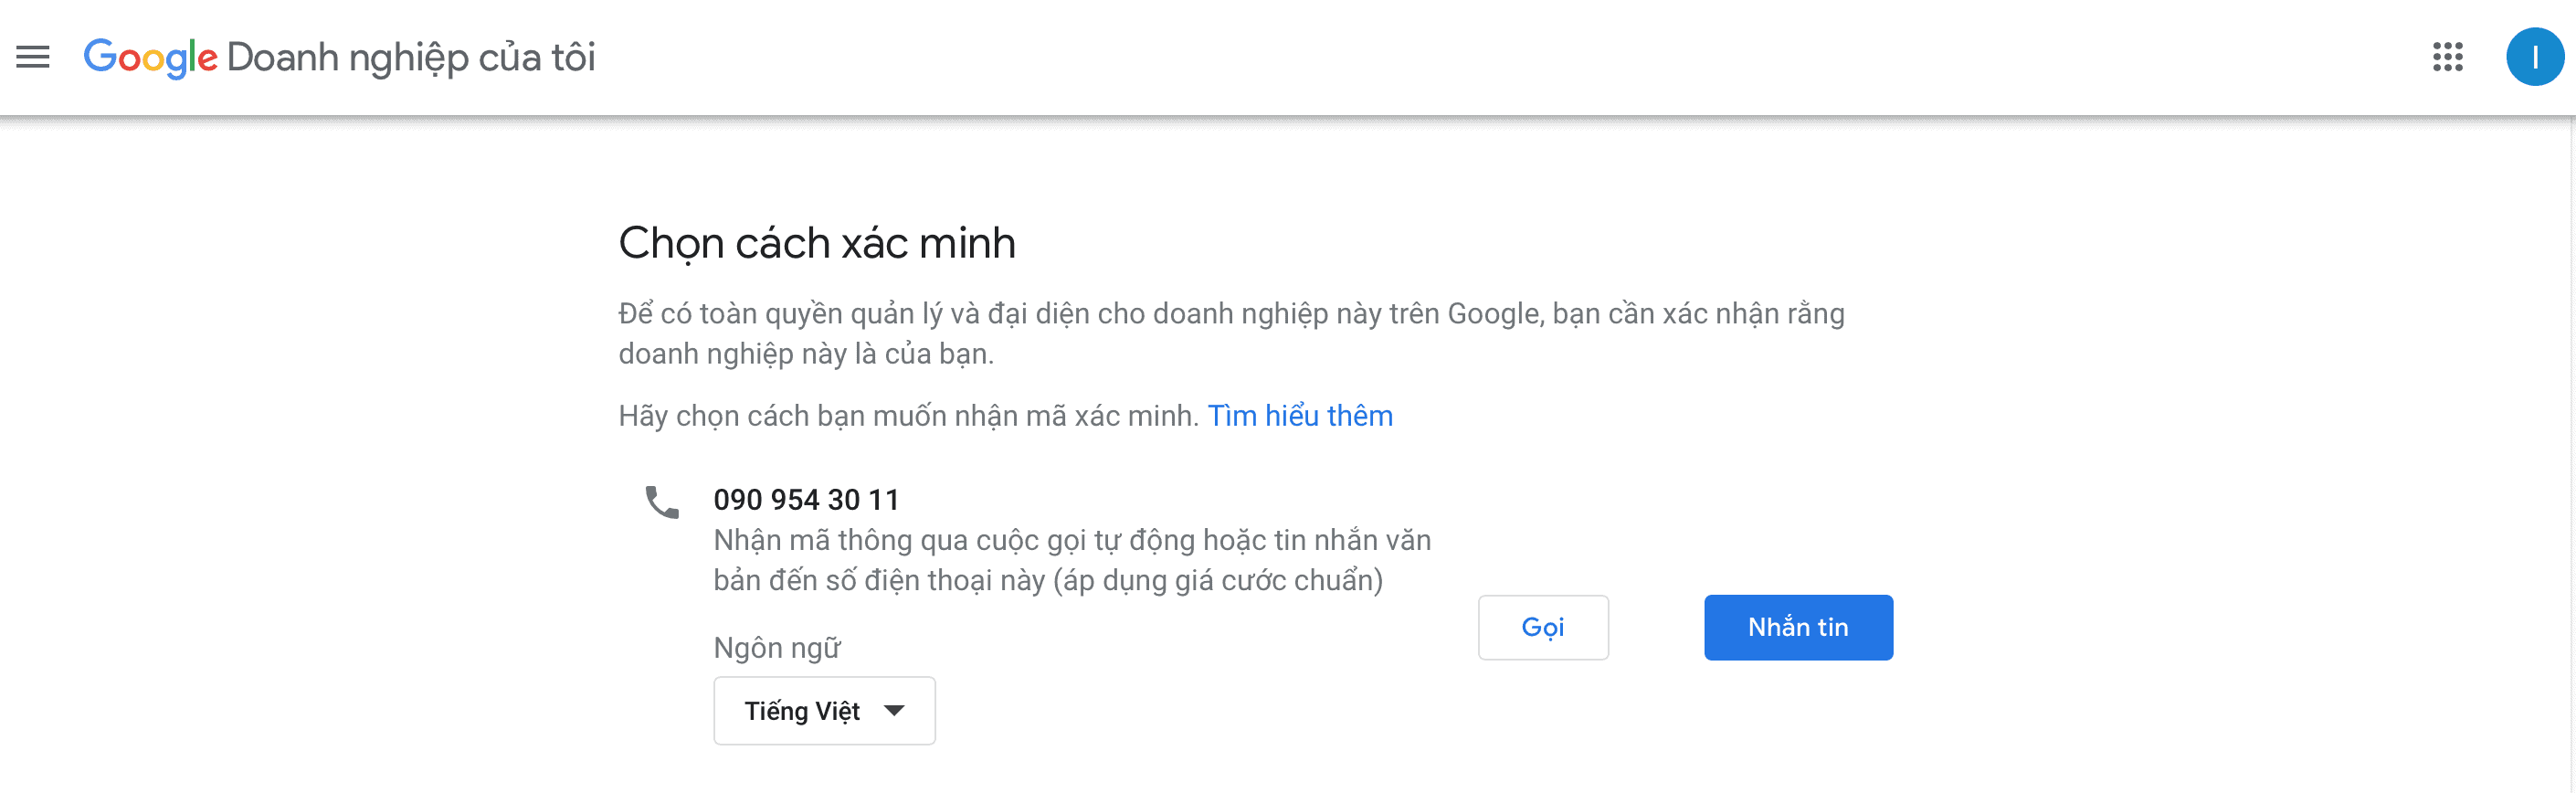Image resolution: width=2576 pixels, height=793 pixels.
Task: Click the Google logo
Action: (x=150, y=58)
